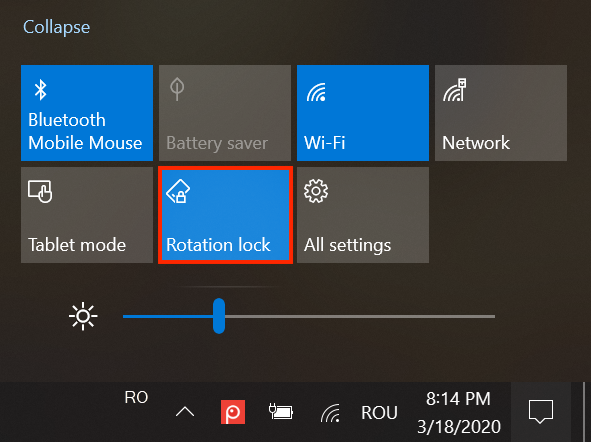Toggle the Bluetooth Mobile Mouse tile
Screen dimensions: 591x442
tap(87, 113)
